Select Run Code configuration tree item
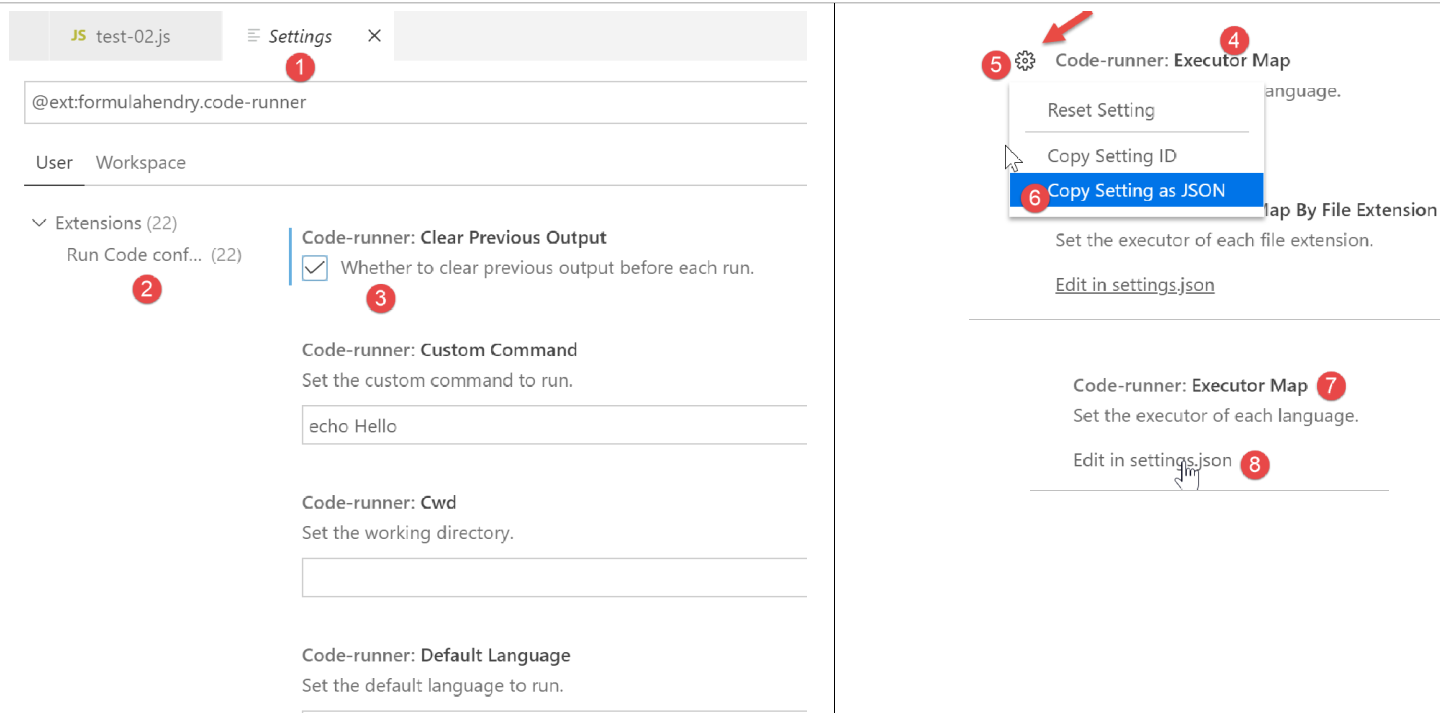The width and height of the screenshot is (1440, 713). pyautogui.click(x=134, y=255)
